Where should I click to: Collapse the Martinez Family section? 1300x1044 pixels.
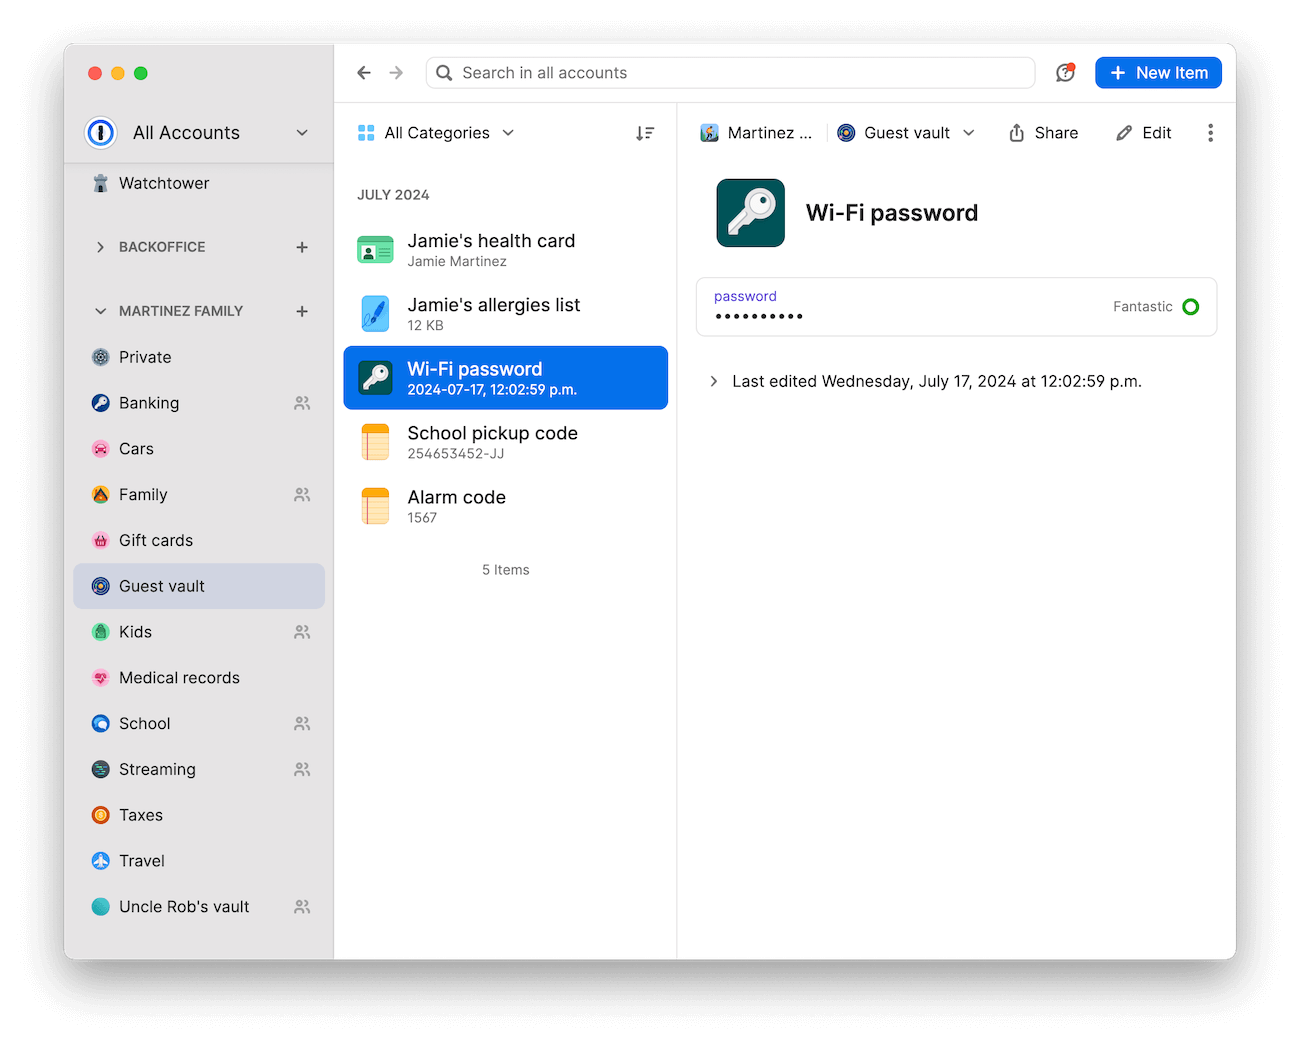coord(100,311)
